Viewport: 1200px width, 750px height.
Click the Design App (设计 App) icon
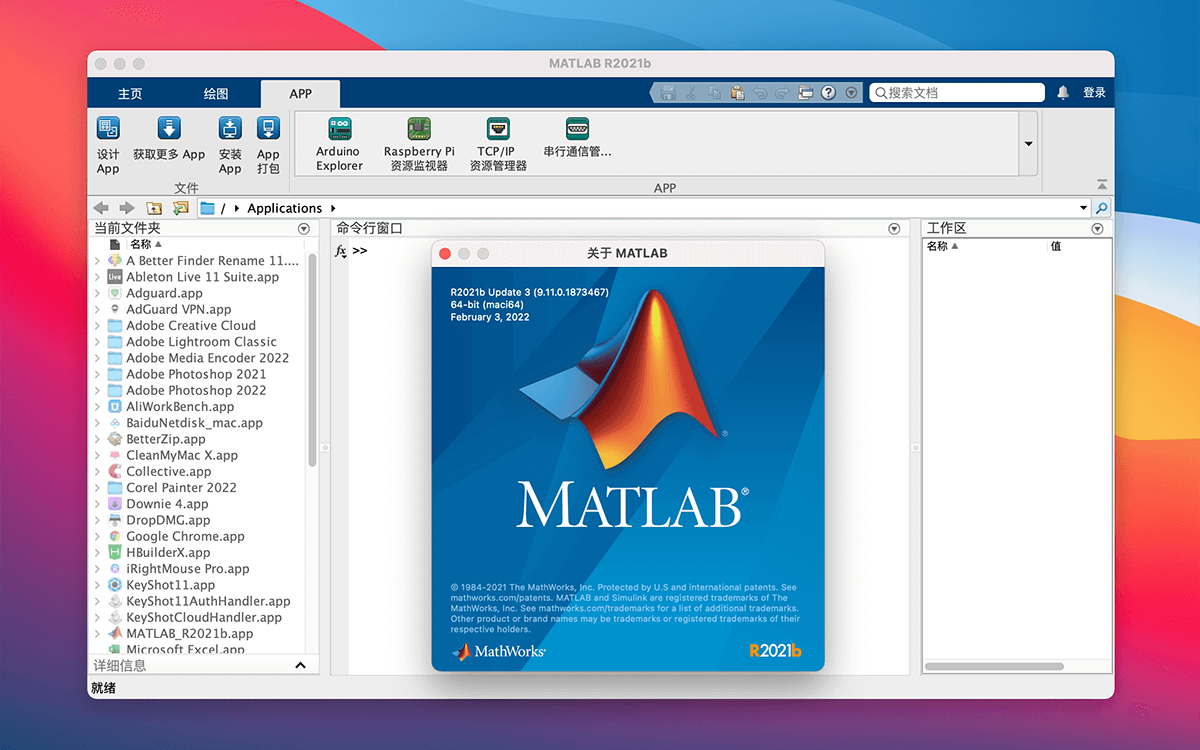tap(108, 128)
